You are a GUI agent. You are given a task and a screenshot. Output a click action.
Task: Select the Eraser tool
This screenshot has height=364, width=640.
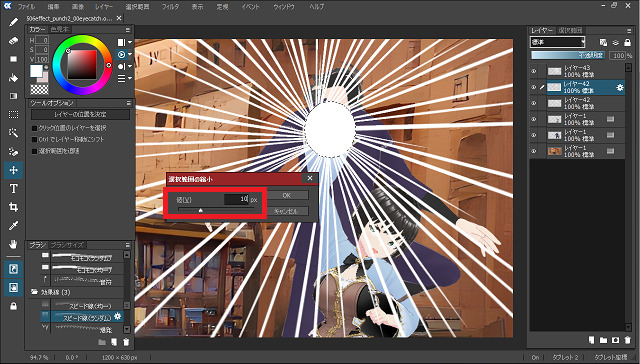click(x=13, y=40)
